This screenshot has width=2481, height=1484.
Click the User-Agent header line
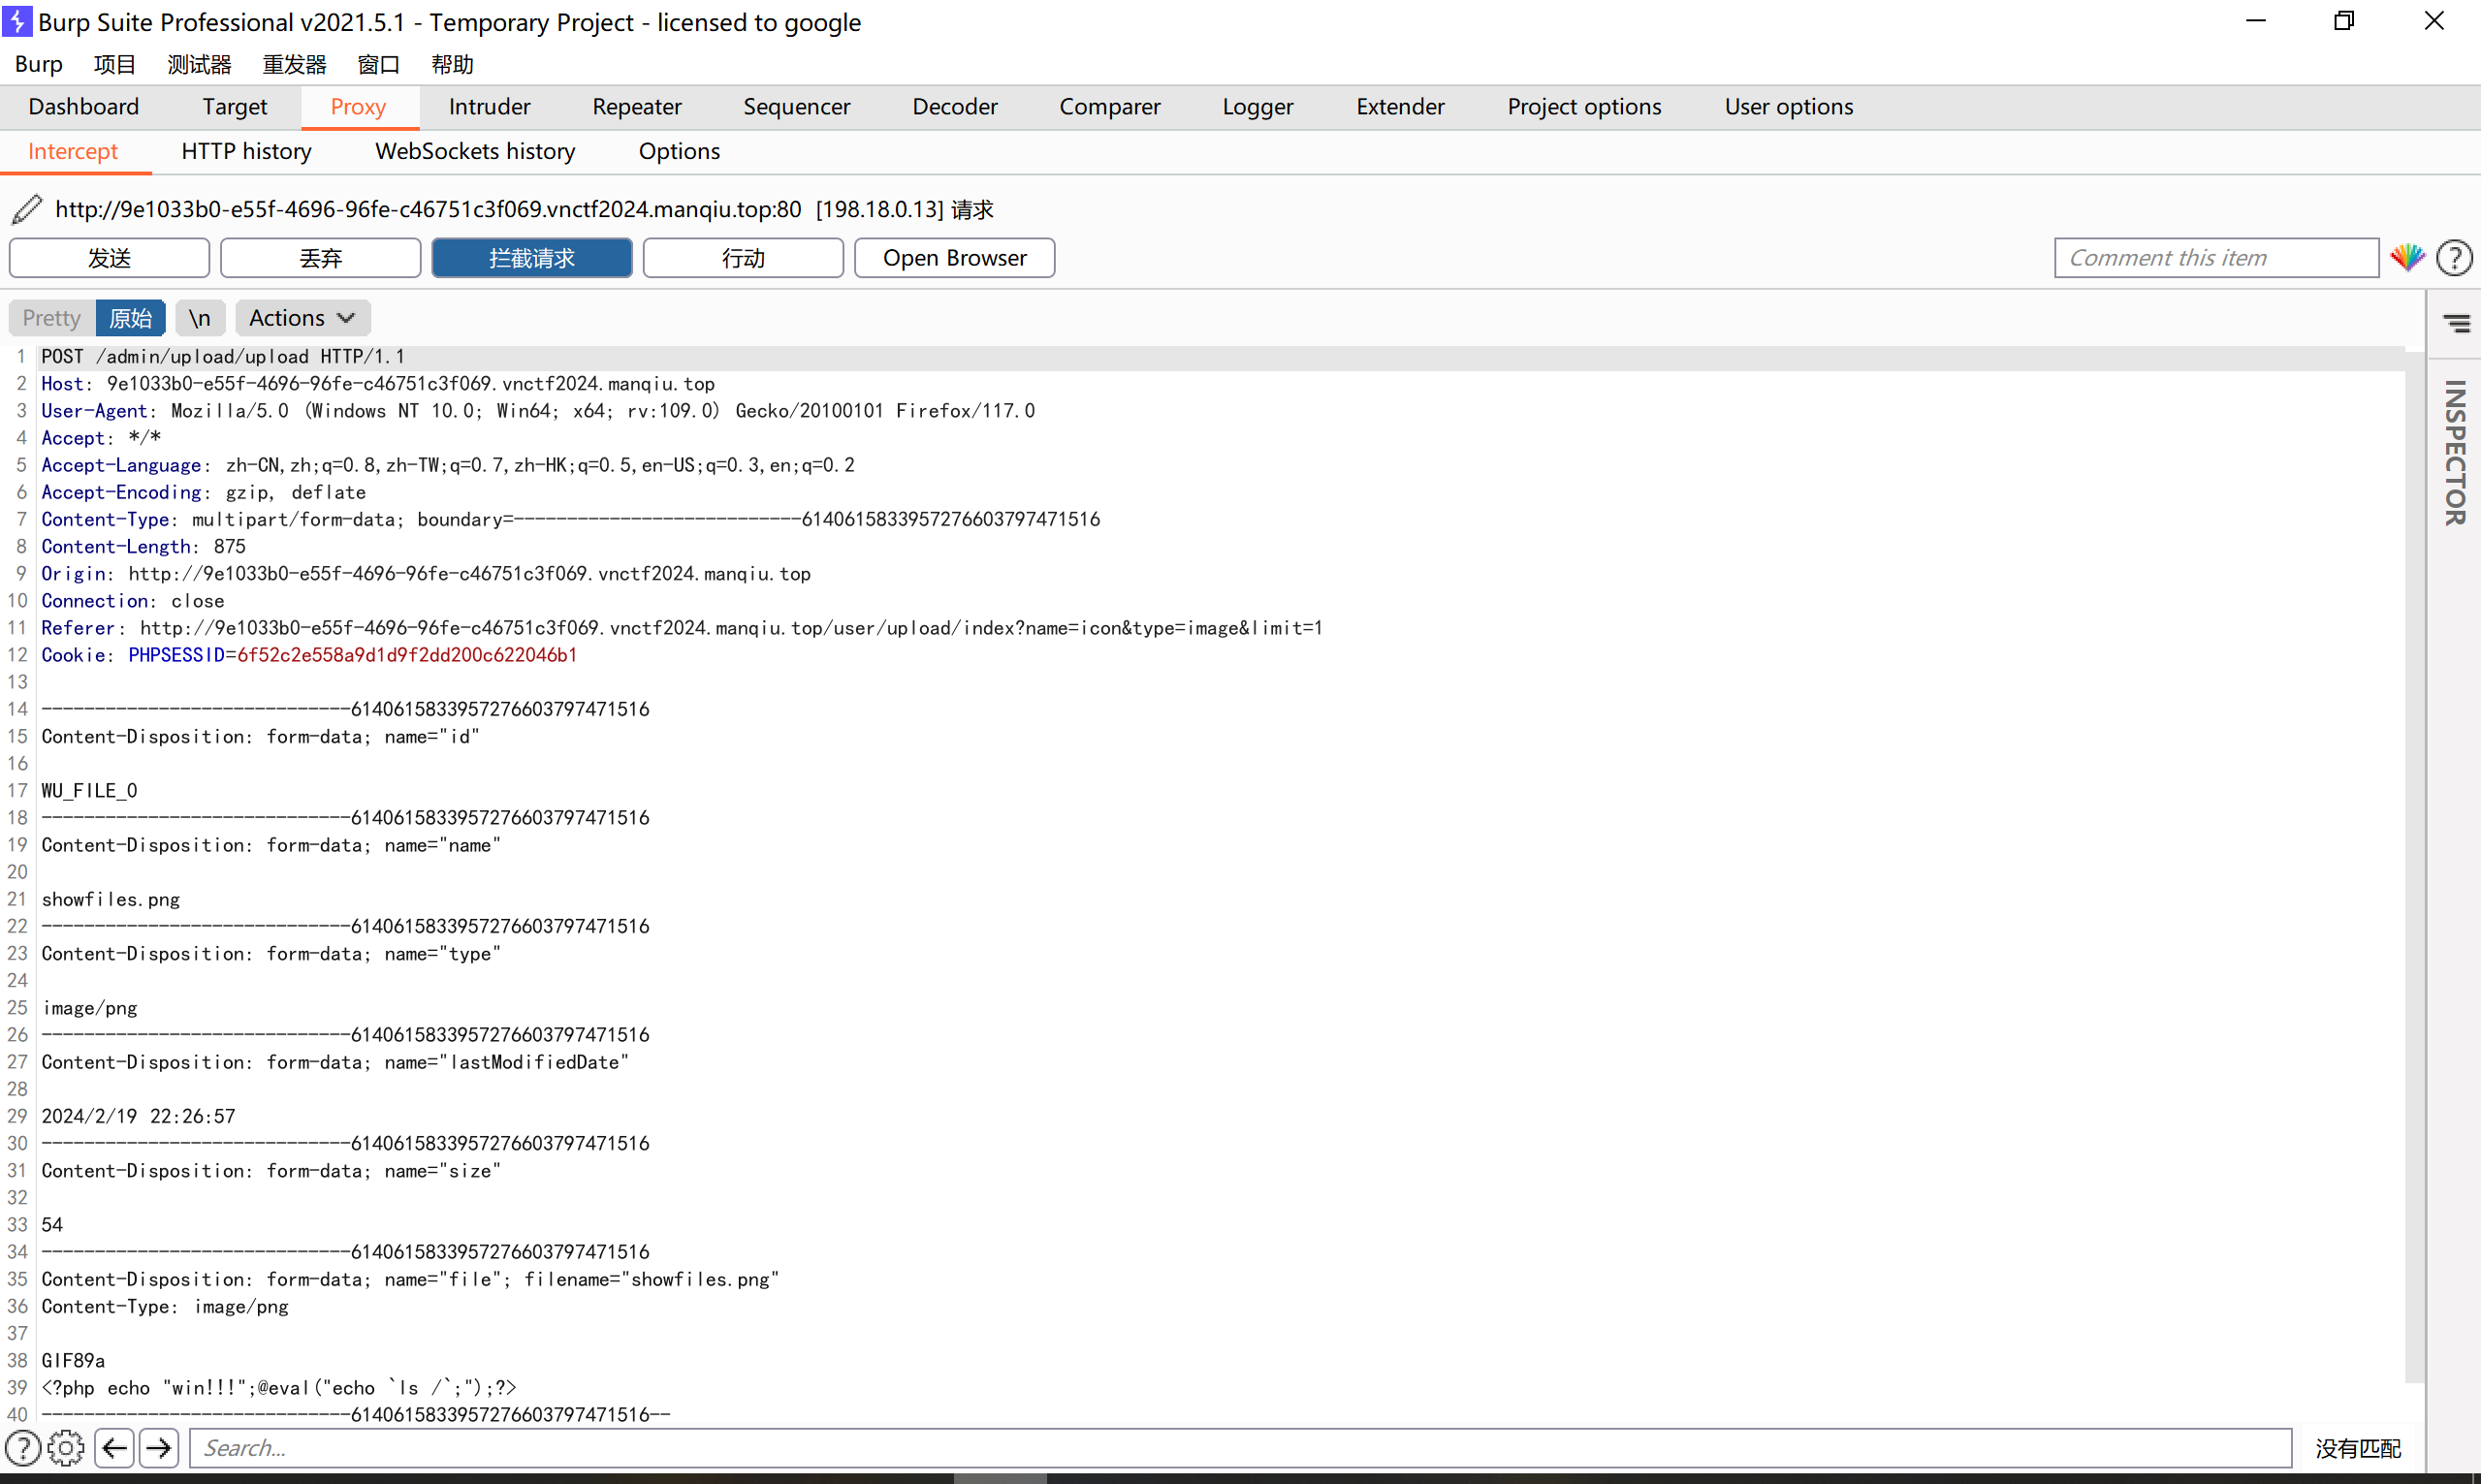click(x=538, y=411)
